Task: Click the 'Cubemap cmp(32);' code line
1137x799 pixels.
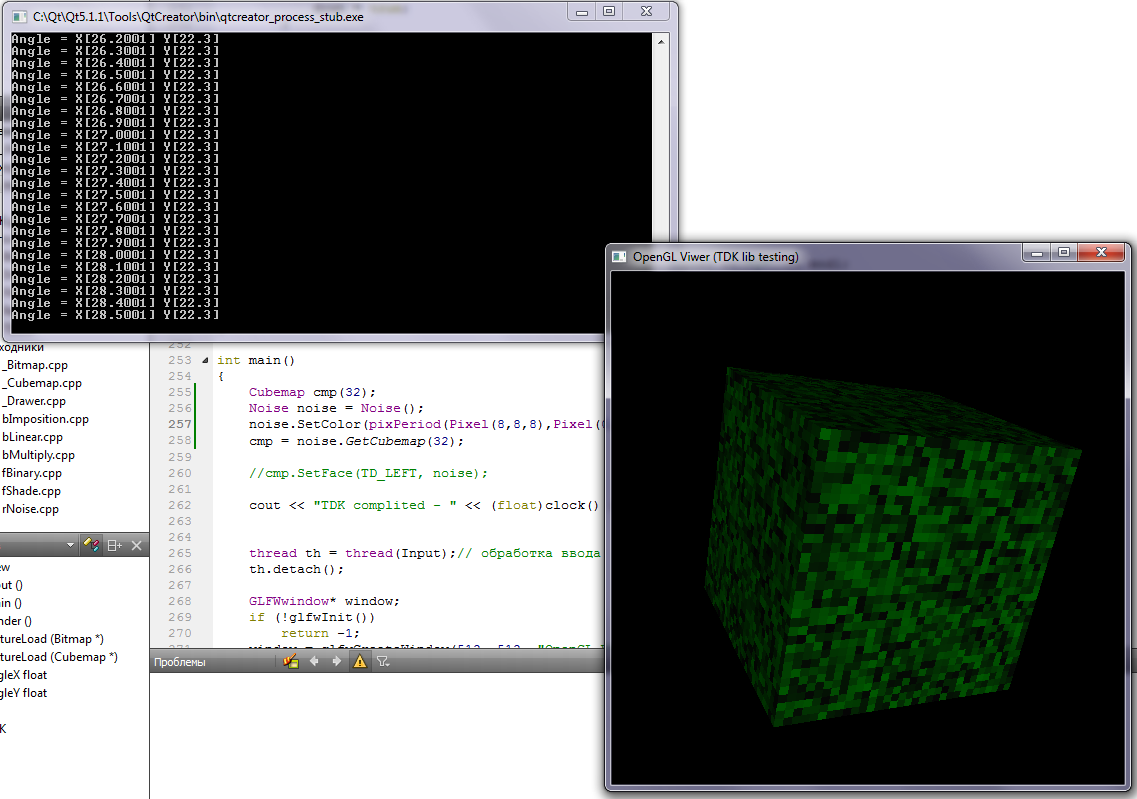Action: point(312,392)
